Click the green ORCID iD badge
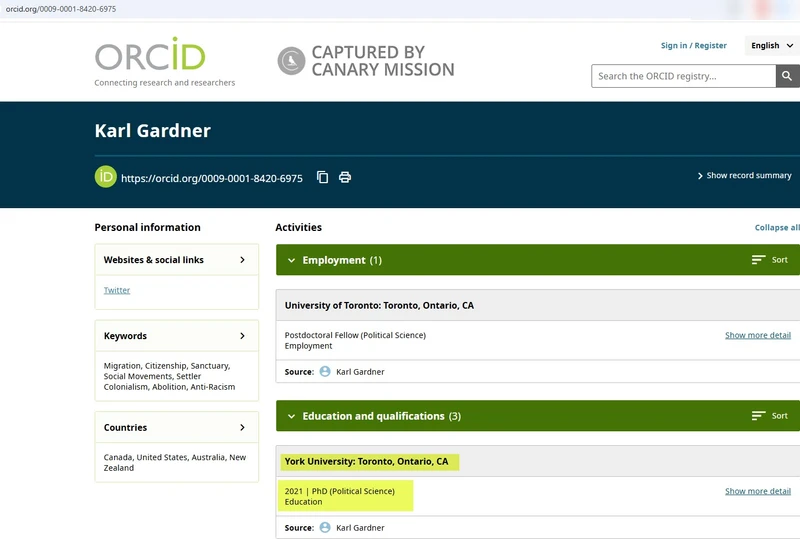Viewport: 800px width, 539px height. (105, 177)
